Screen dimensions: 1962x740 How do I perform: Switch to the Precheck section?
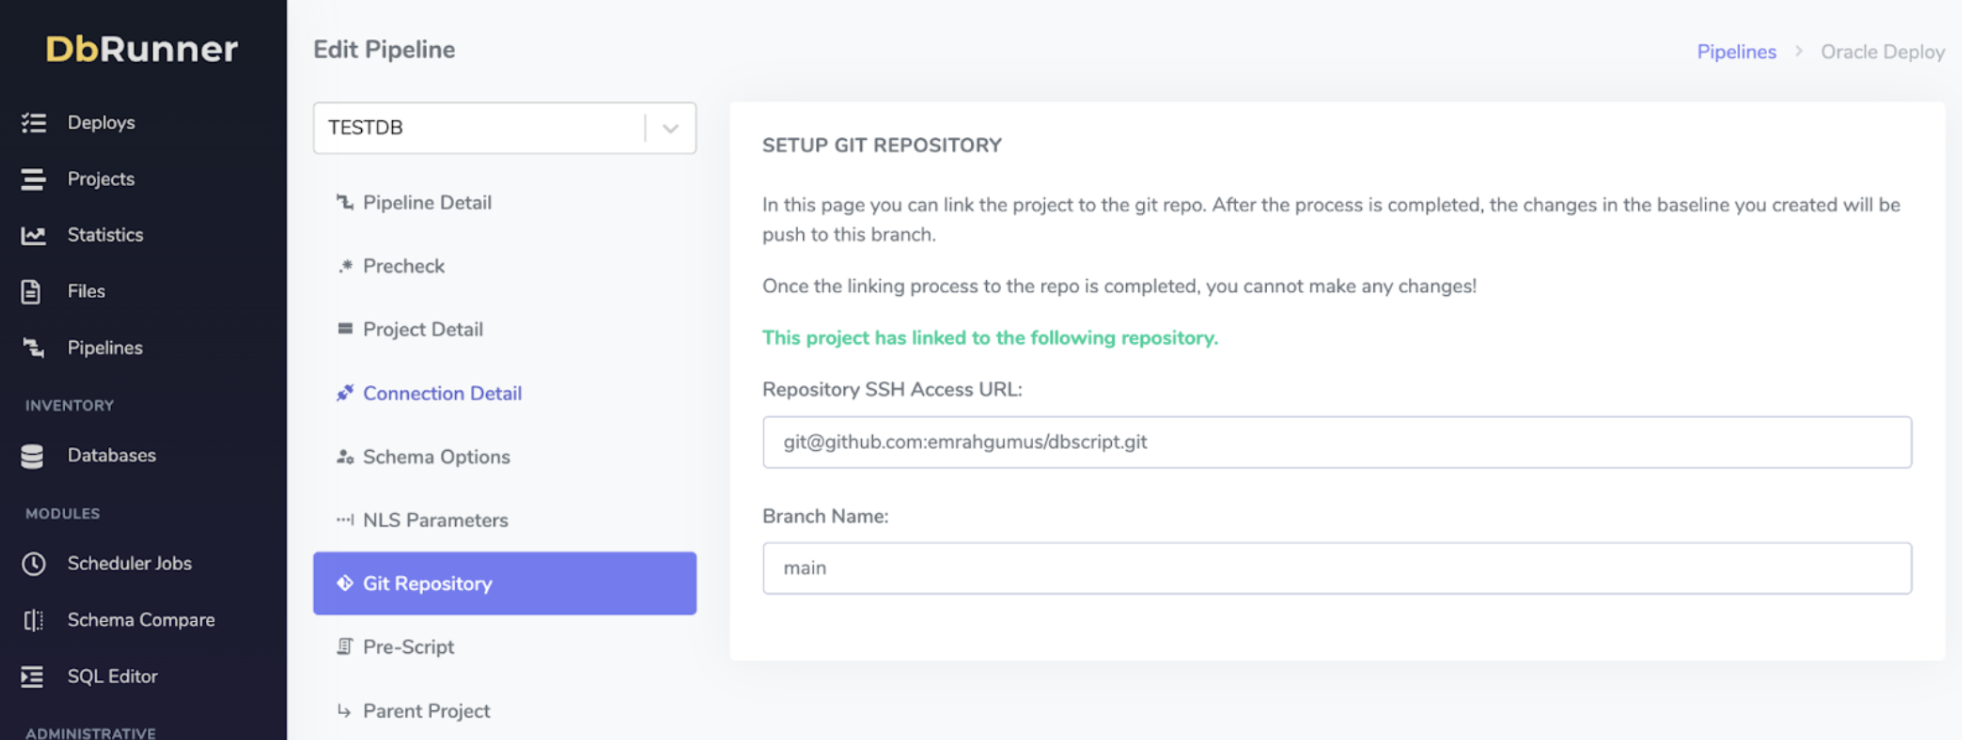coord(404,266)
